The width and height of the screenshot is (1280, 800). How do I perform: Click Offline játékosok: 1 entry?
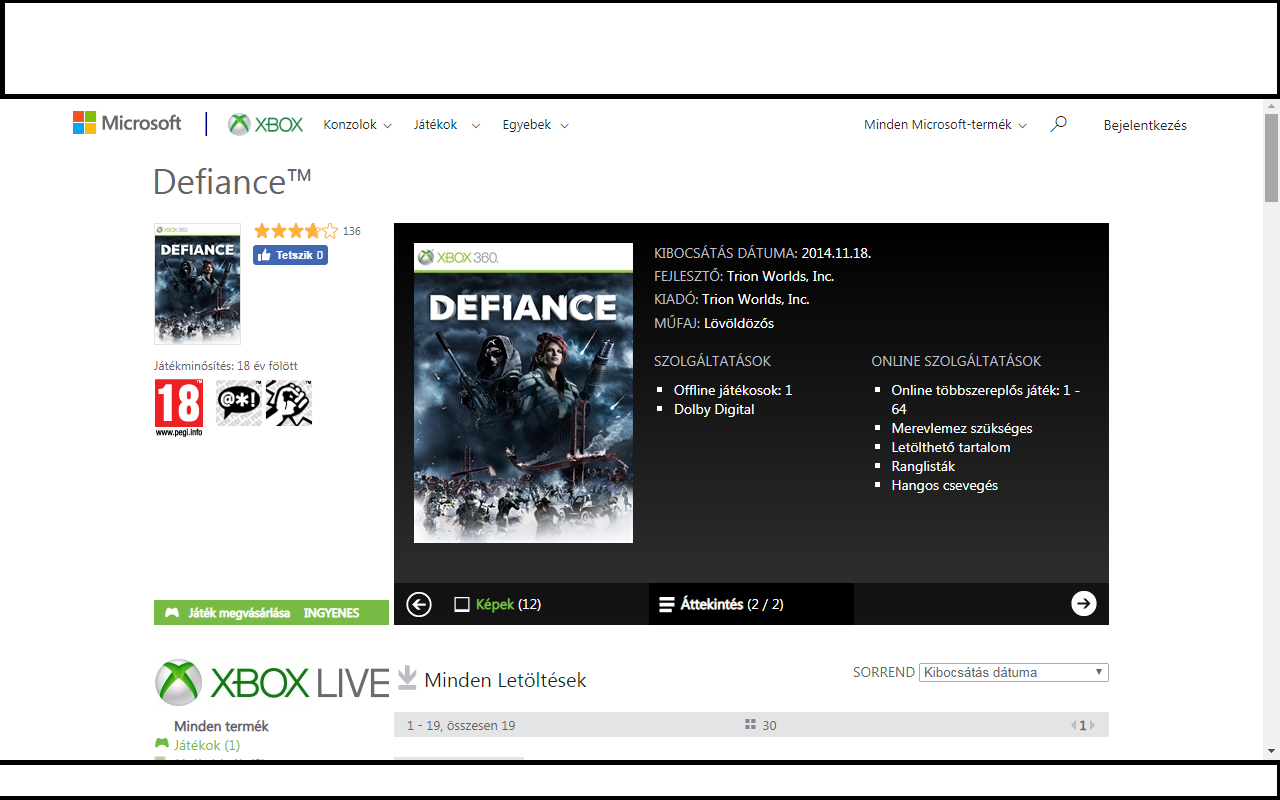point(733,390)
